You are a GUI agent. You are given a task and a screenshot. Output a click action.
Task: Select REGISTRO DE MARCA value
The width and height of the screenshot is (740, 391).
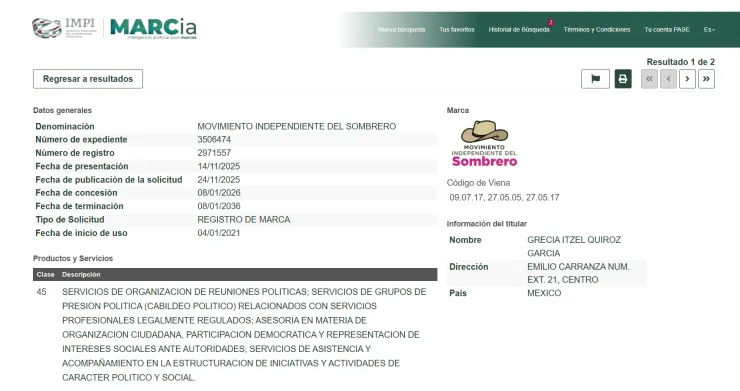tap(244, 219)
